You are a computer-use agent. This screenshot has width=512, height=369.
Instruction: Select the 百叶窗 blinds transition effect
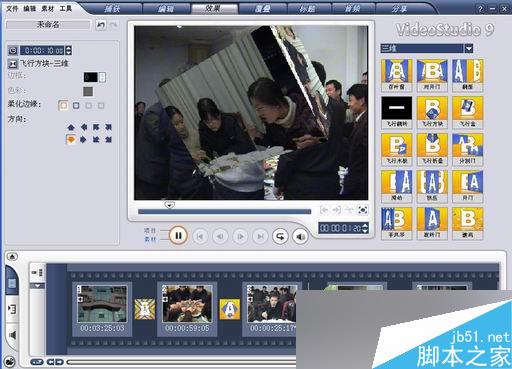pyautogui.click(x=396, y=75)
